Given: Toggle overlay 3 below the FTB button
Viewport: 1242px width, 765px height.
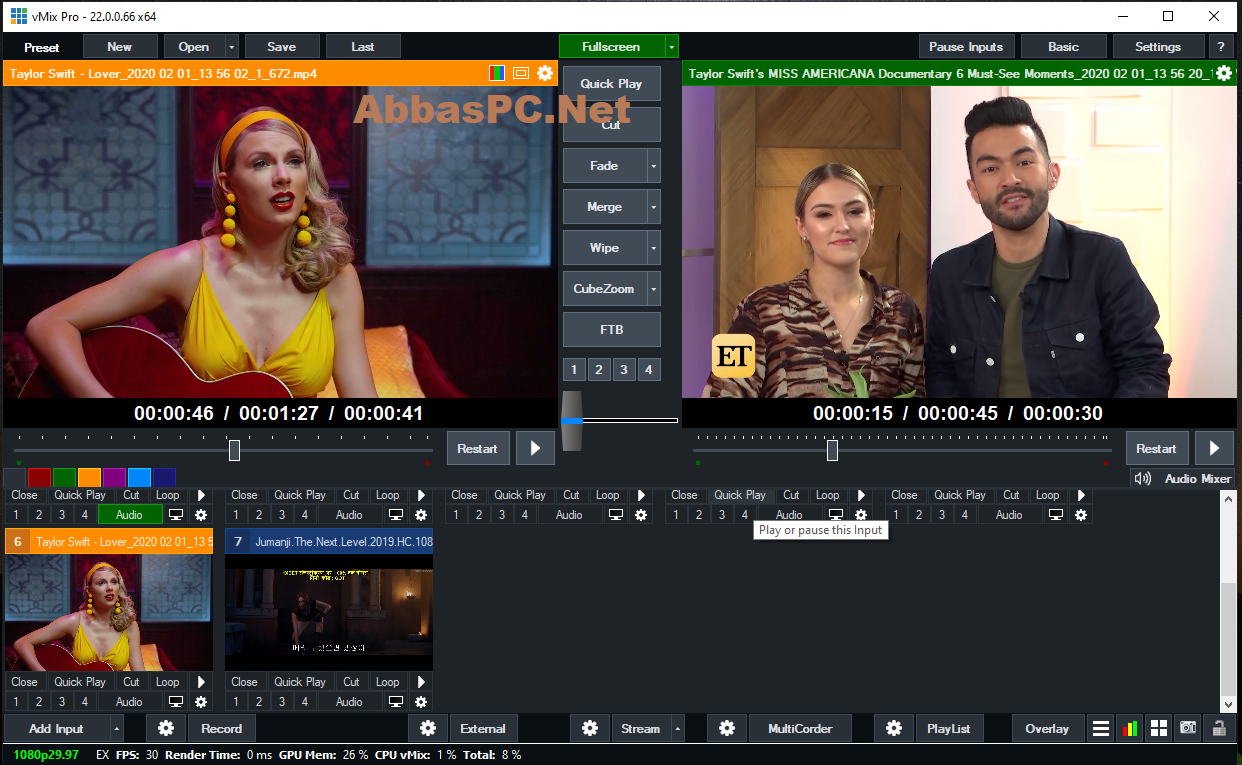Looking at the screenshot, I should click(624, 370).
